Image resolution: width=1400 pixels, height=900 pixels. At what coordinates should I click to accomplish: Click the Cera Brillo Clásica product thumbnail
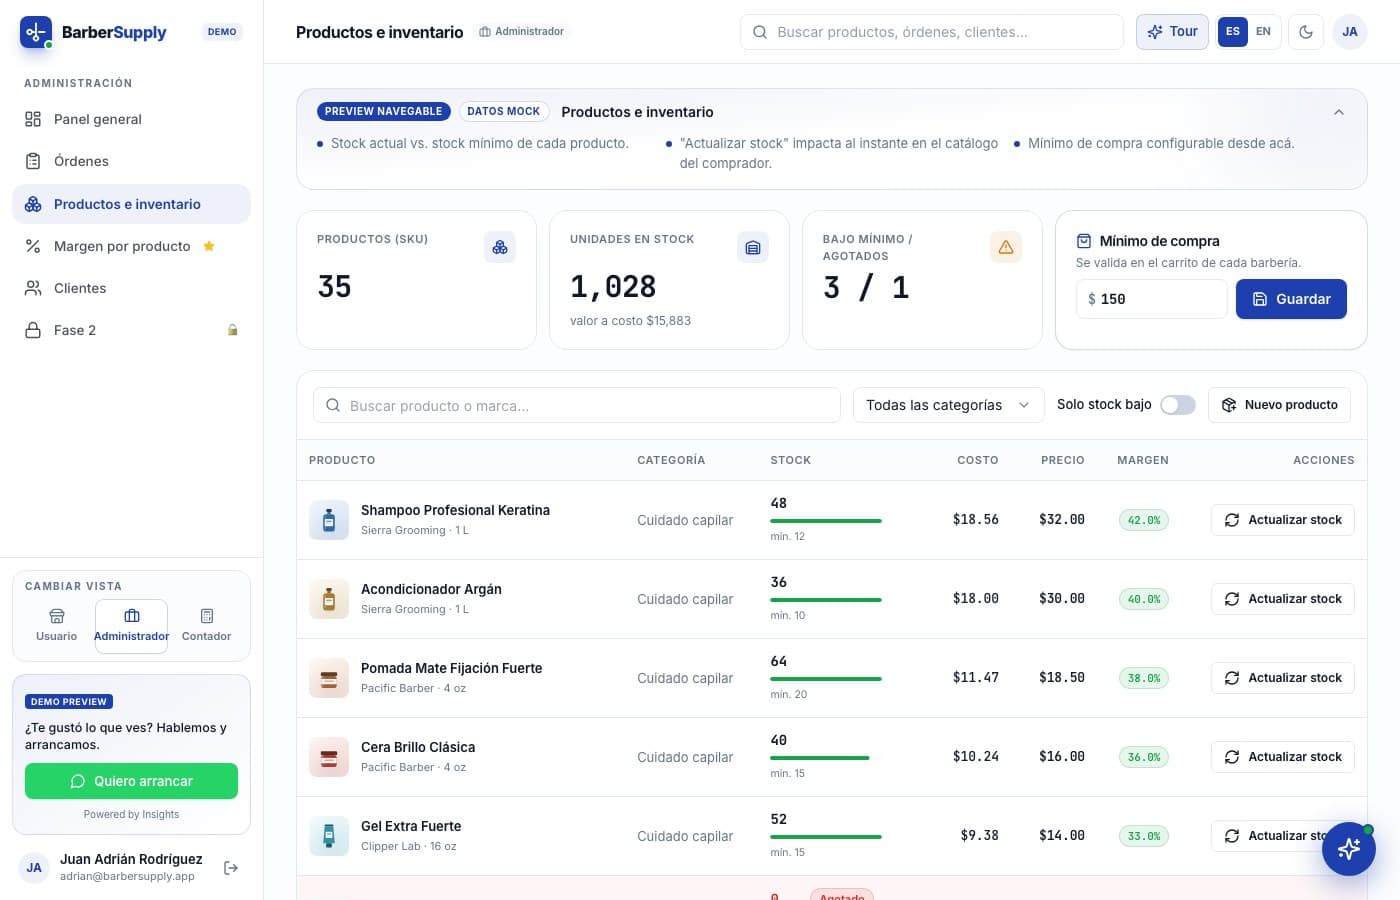(329, 757)
